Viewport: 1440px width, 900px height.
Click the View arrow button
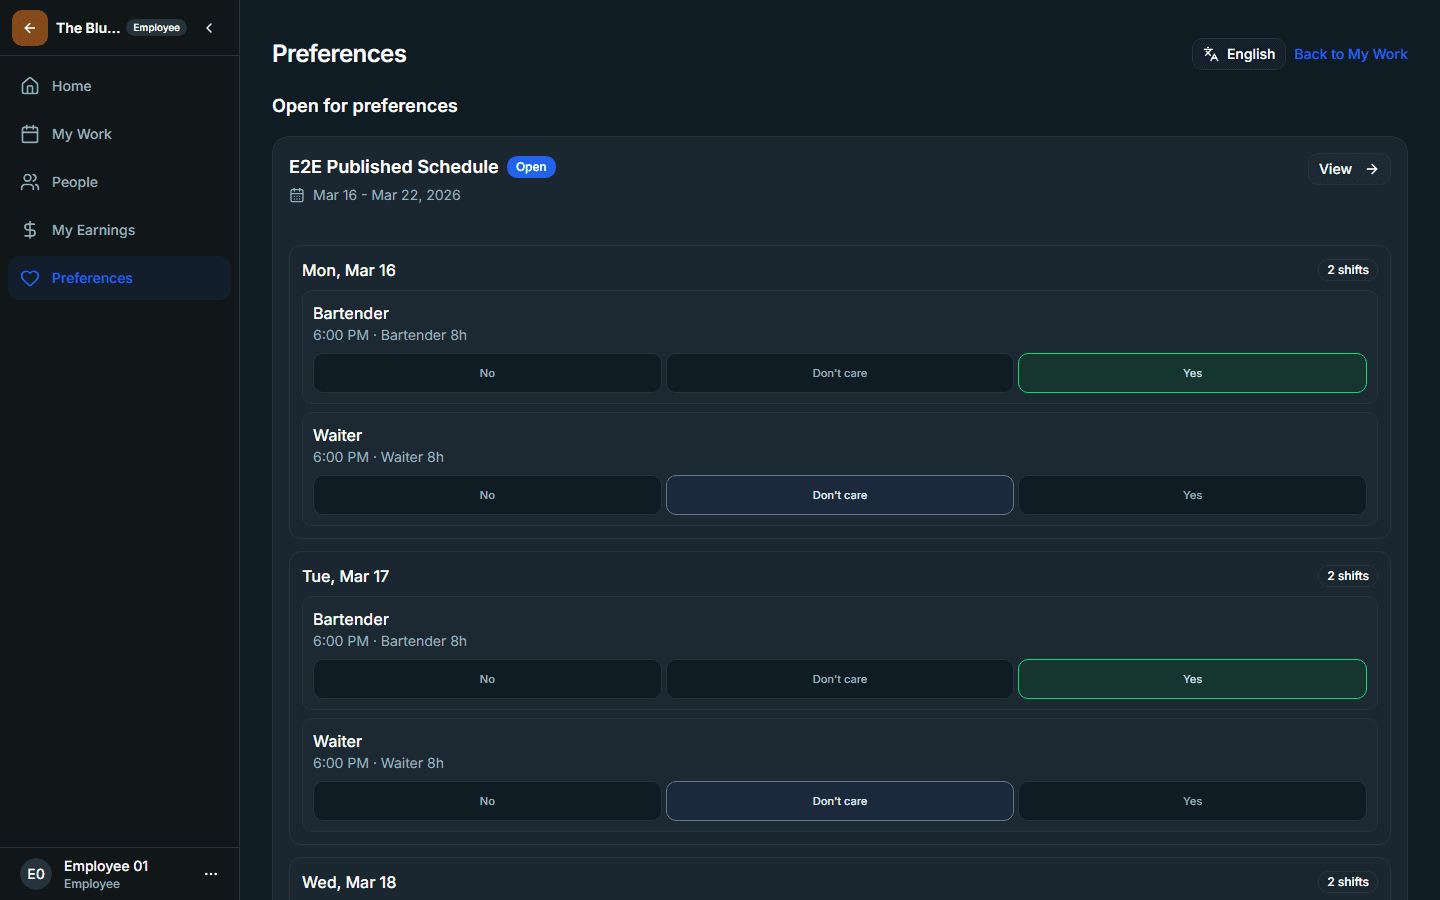[x=1349, y=169]
